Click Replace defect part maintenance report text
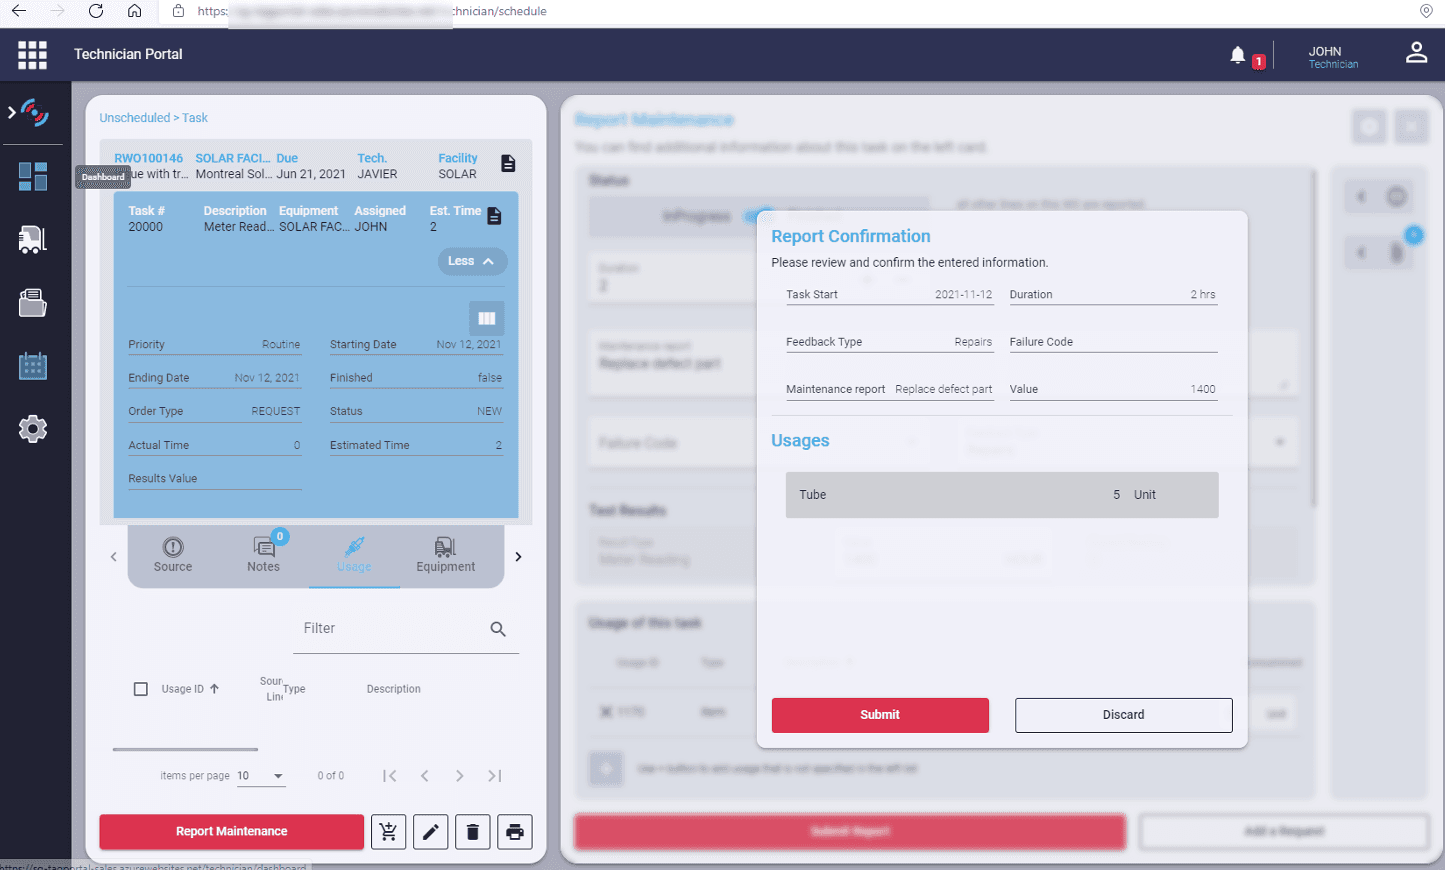Viewport: 1445px width, 870px height. (x=943, y=390)
